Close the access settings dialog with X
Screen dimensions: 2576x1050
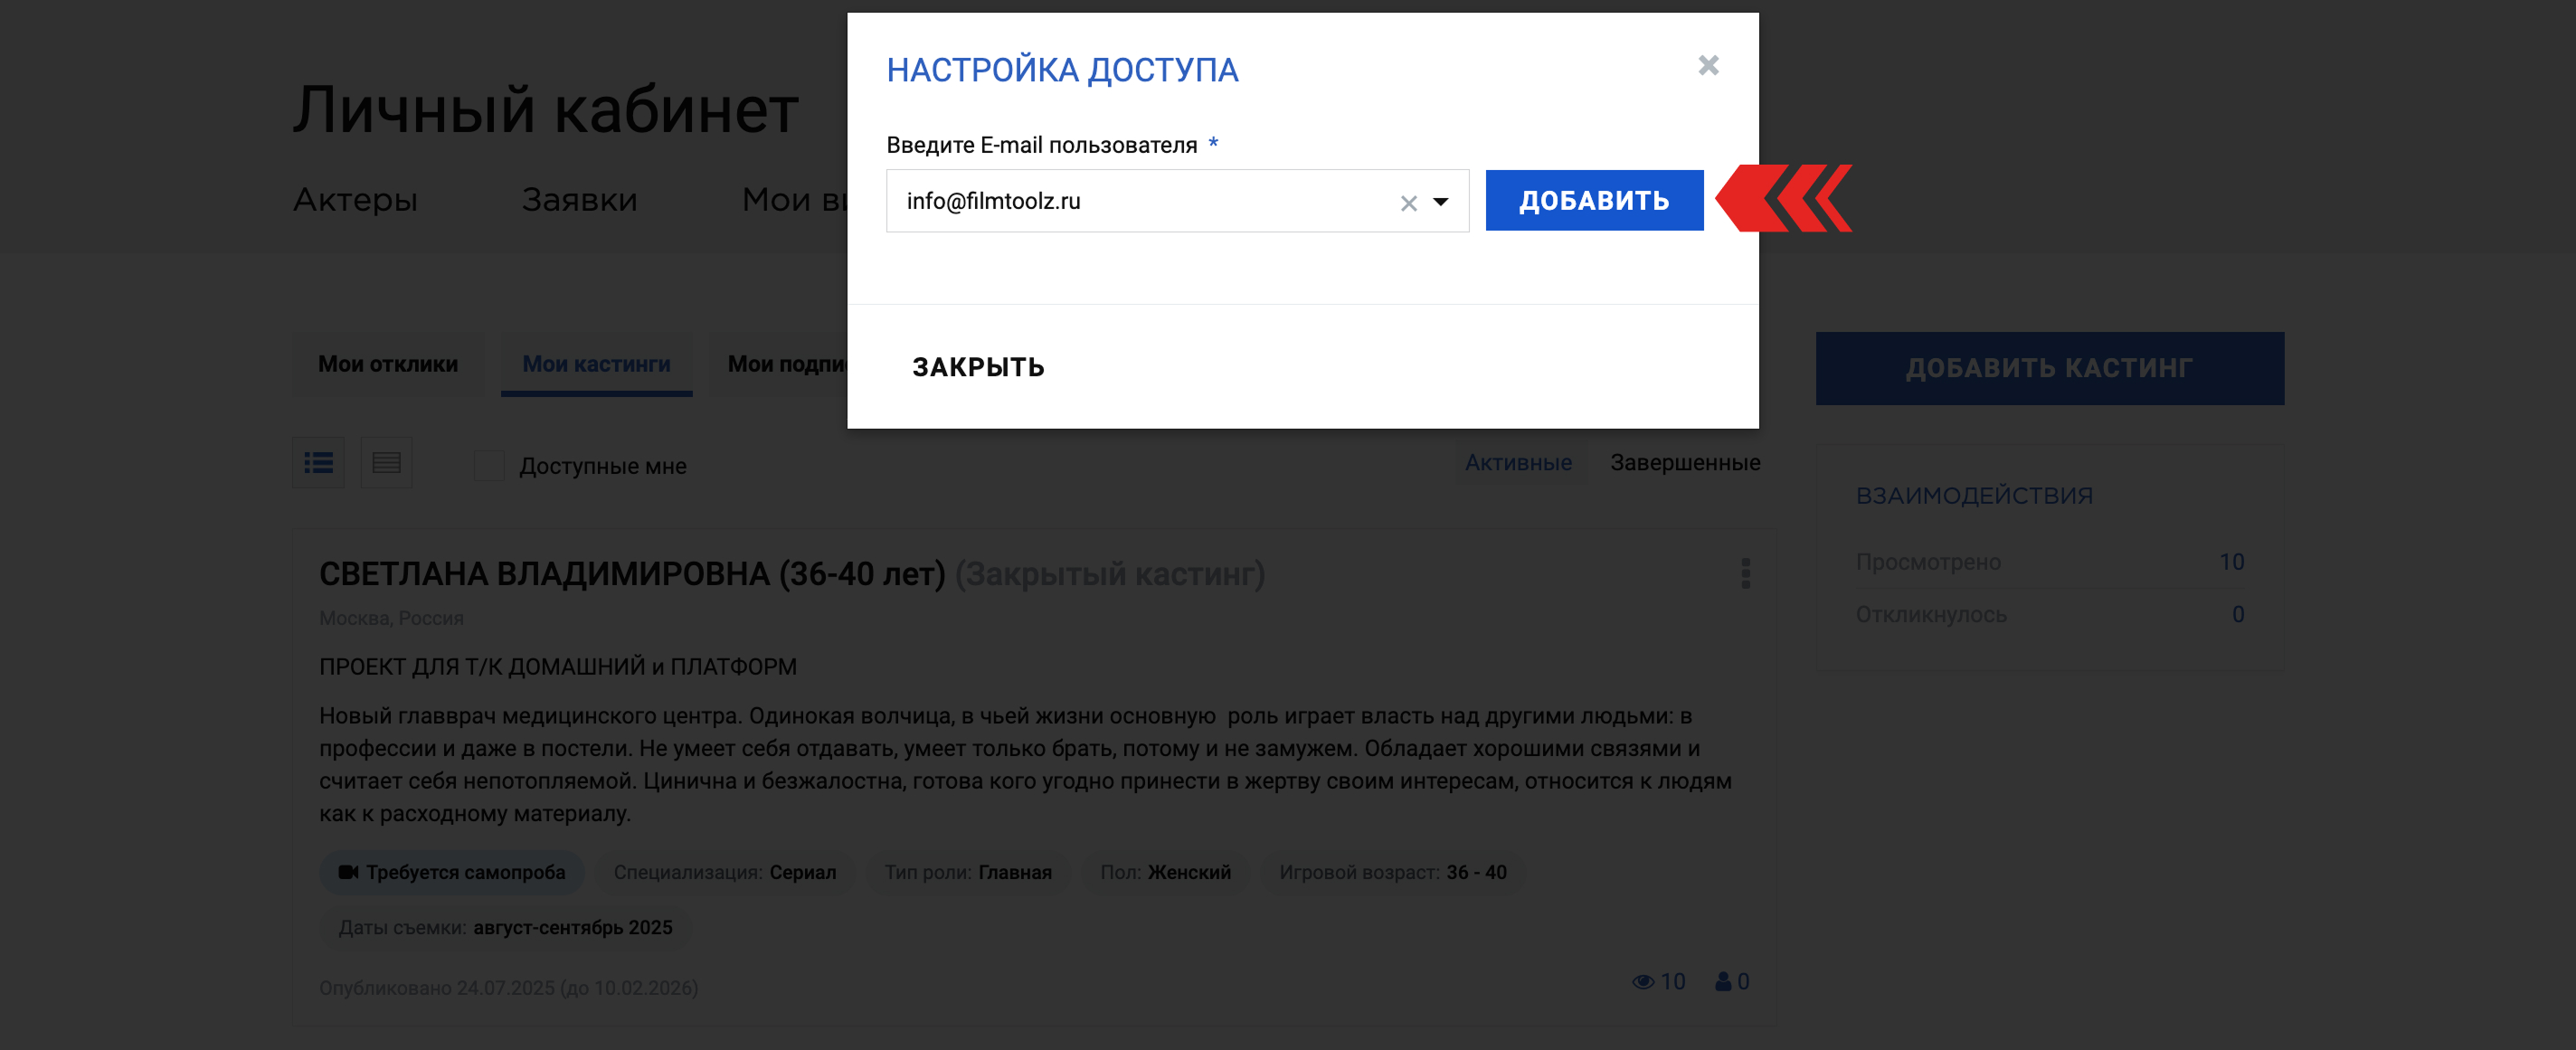point(1708,66)
